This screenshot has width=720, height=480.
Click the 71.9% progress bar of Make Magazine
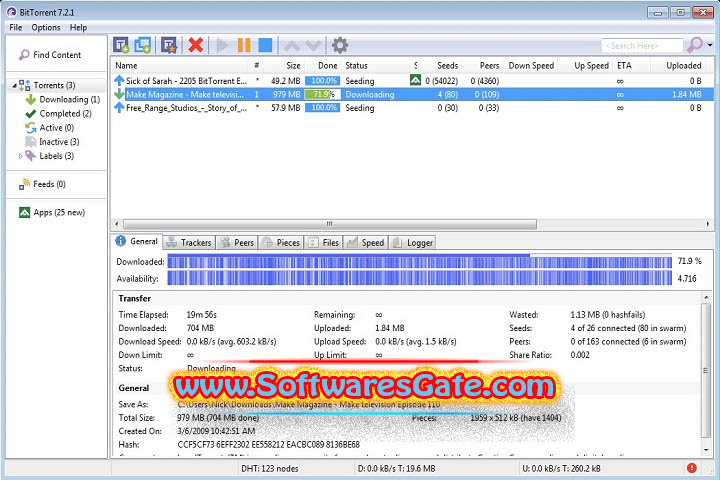[x=322, y=94]
